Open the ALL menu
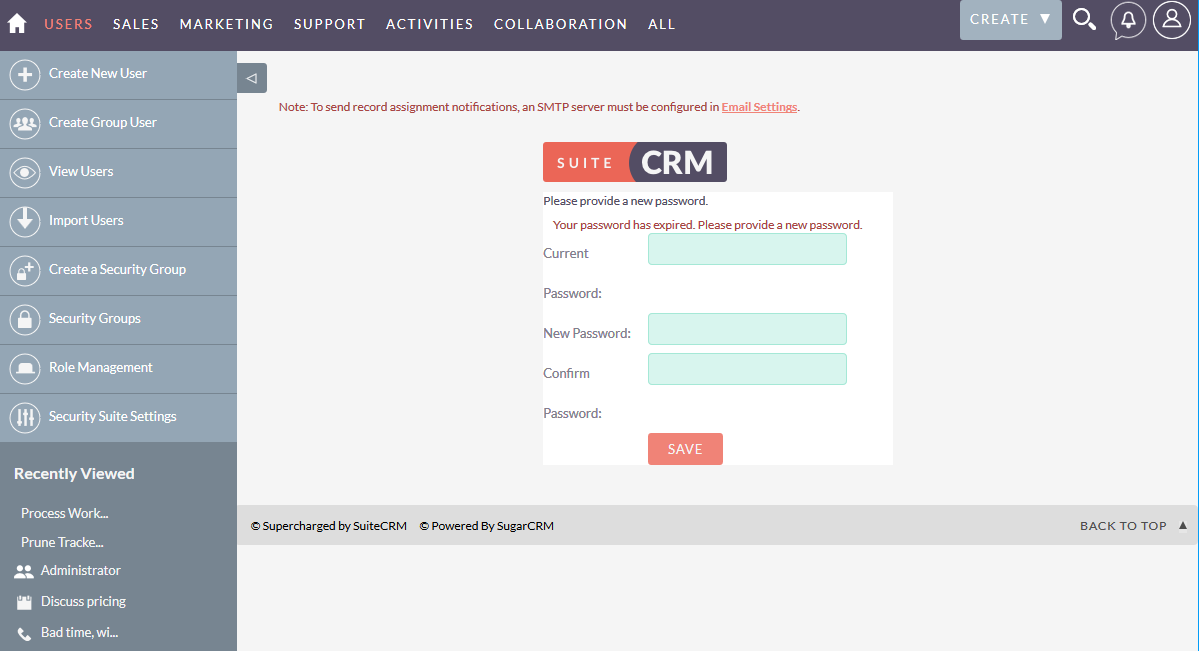The height and width of the screenshot is (651, 1199). point(661,24)
